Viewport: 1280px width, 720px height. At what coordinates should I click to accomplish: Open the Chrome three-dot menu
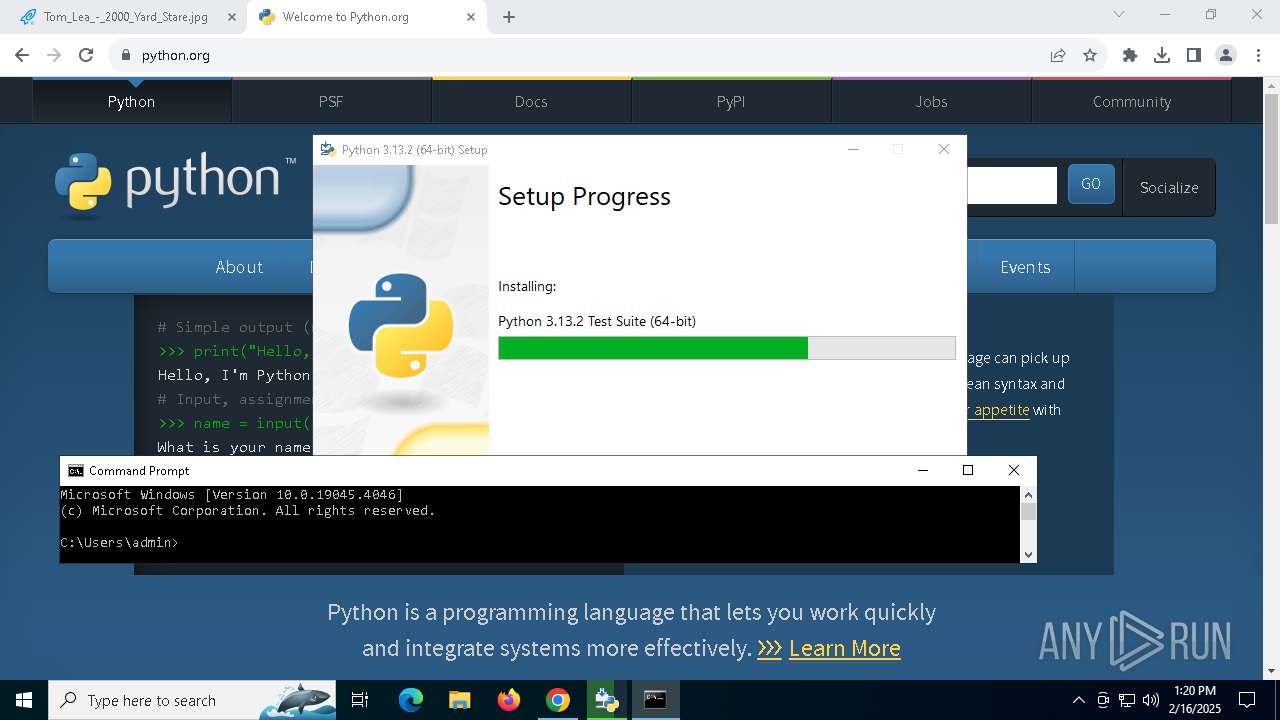click(x=1257, y=55)
